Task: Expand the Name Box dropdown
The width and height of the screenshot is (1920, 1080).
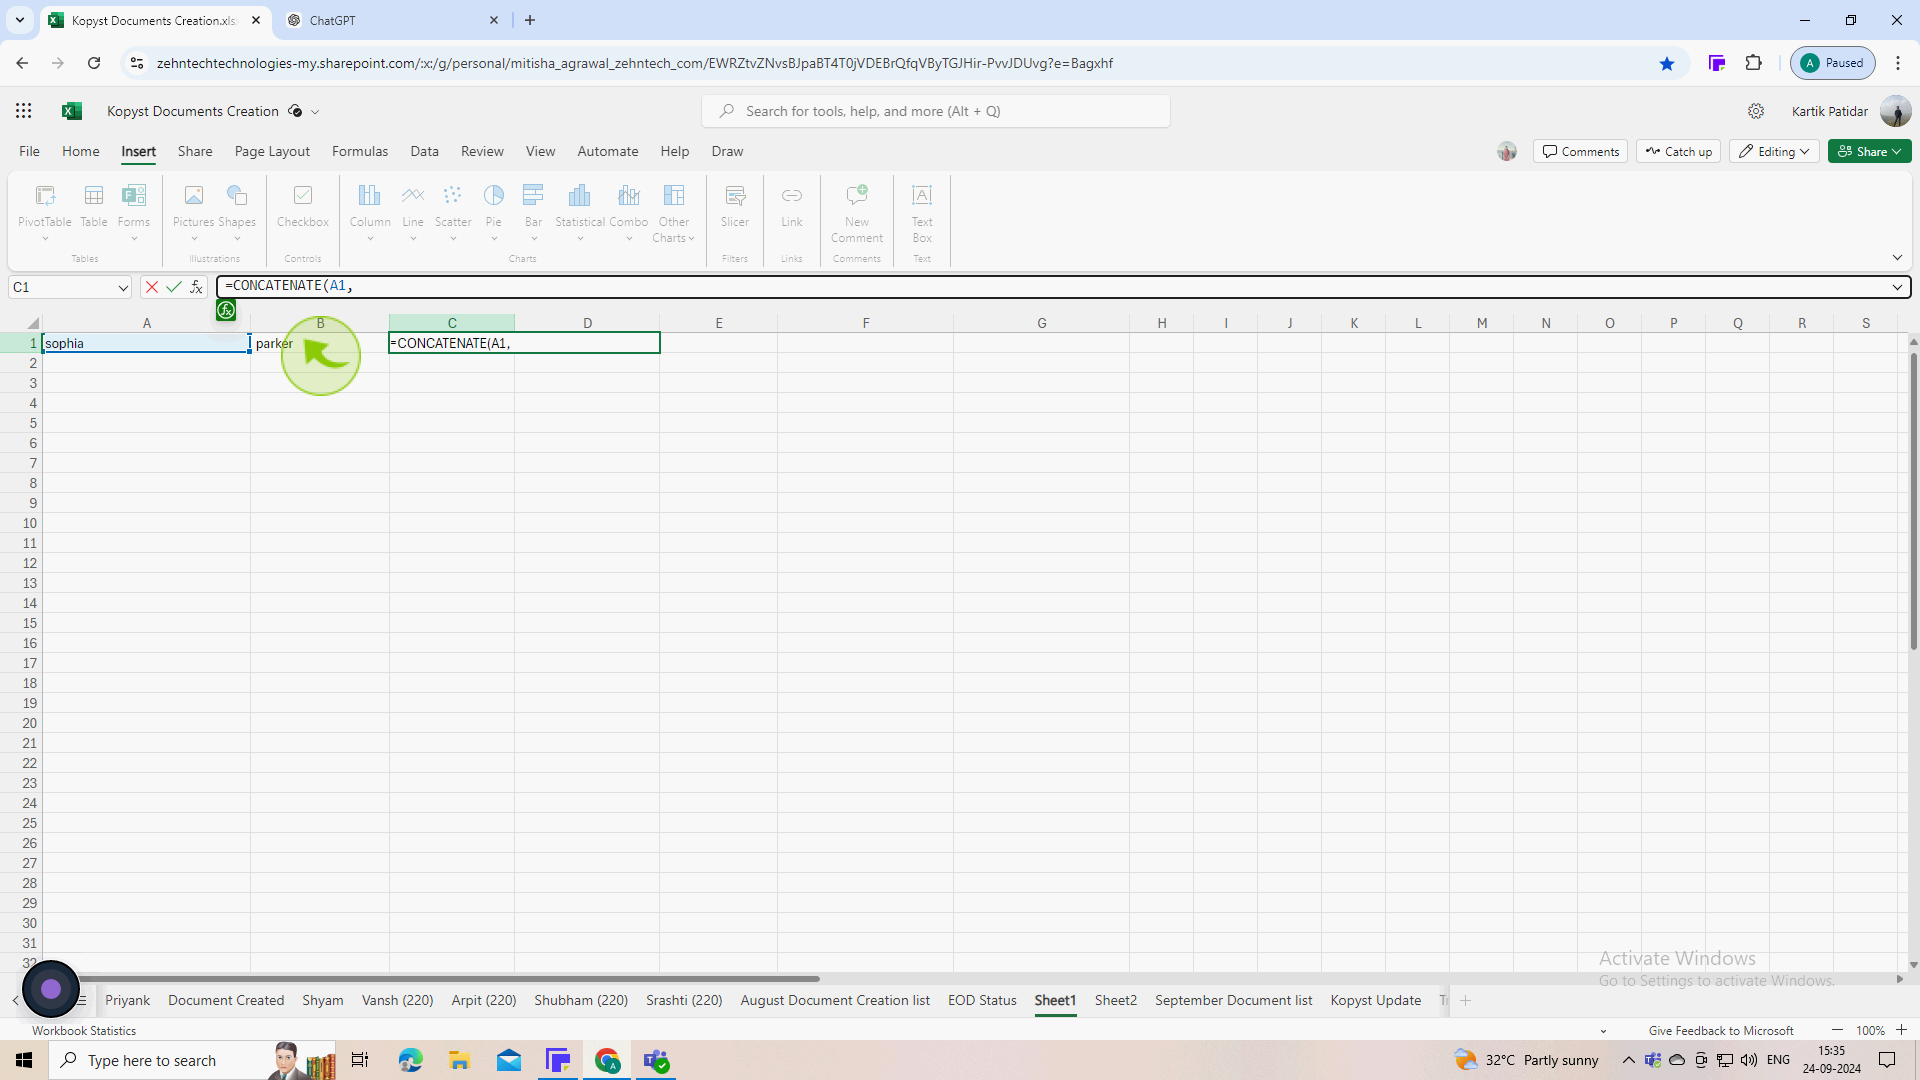Action: point(123,288)
